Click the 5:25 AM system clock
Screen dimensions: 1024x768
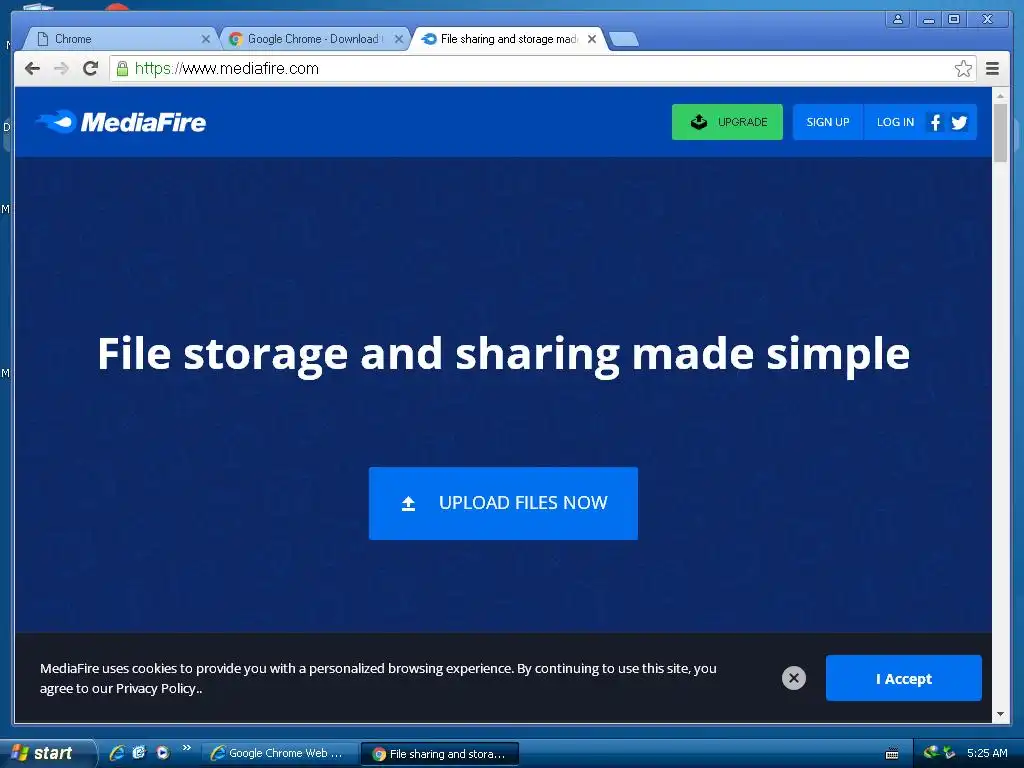click(987, 753)
